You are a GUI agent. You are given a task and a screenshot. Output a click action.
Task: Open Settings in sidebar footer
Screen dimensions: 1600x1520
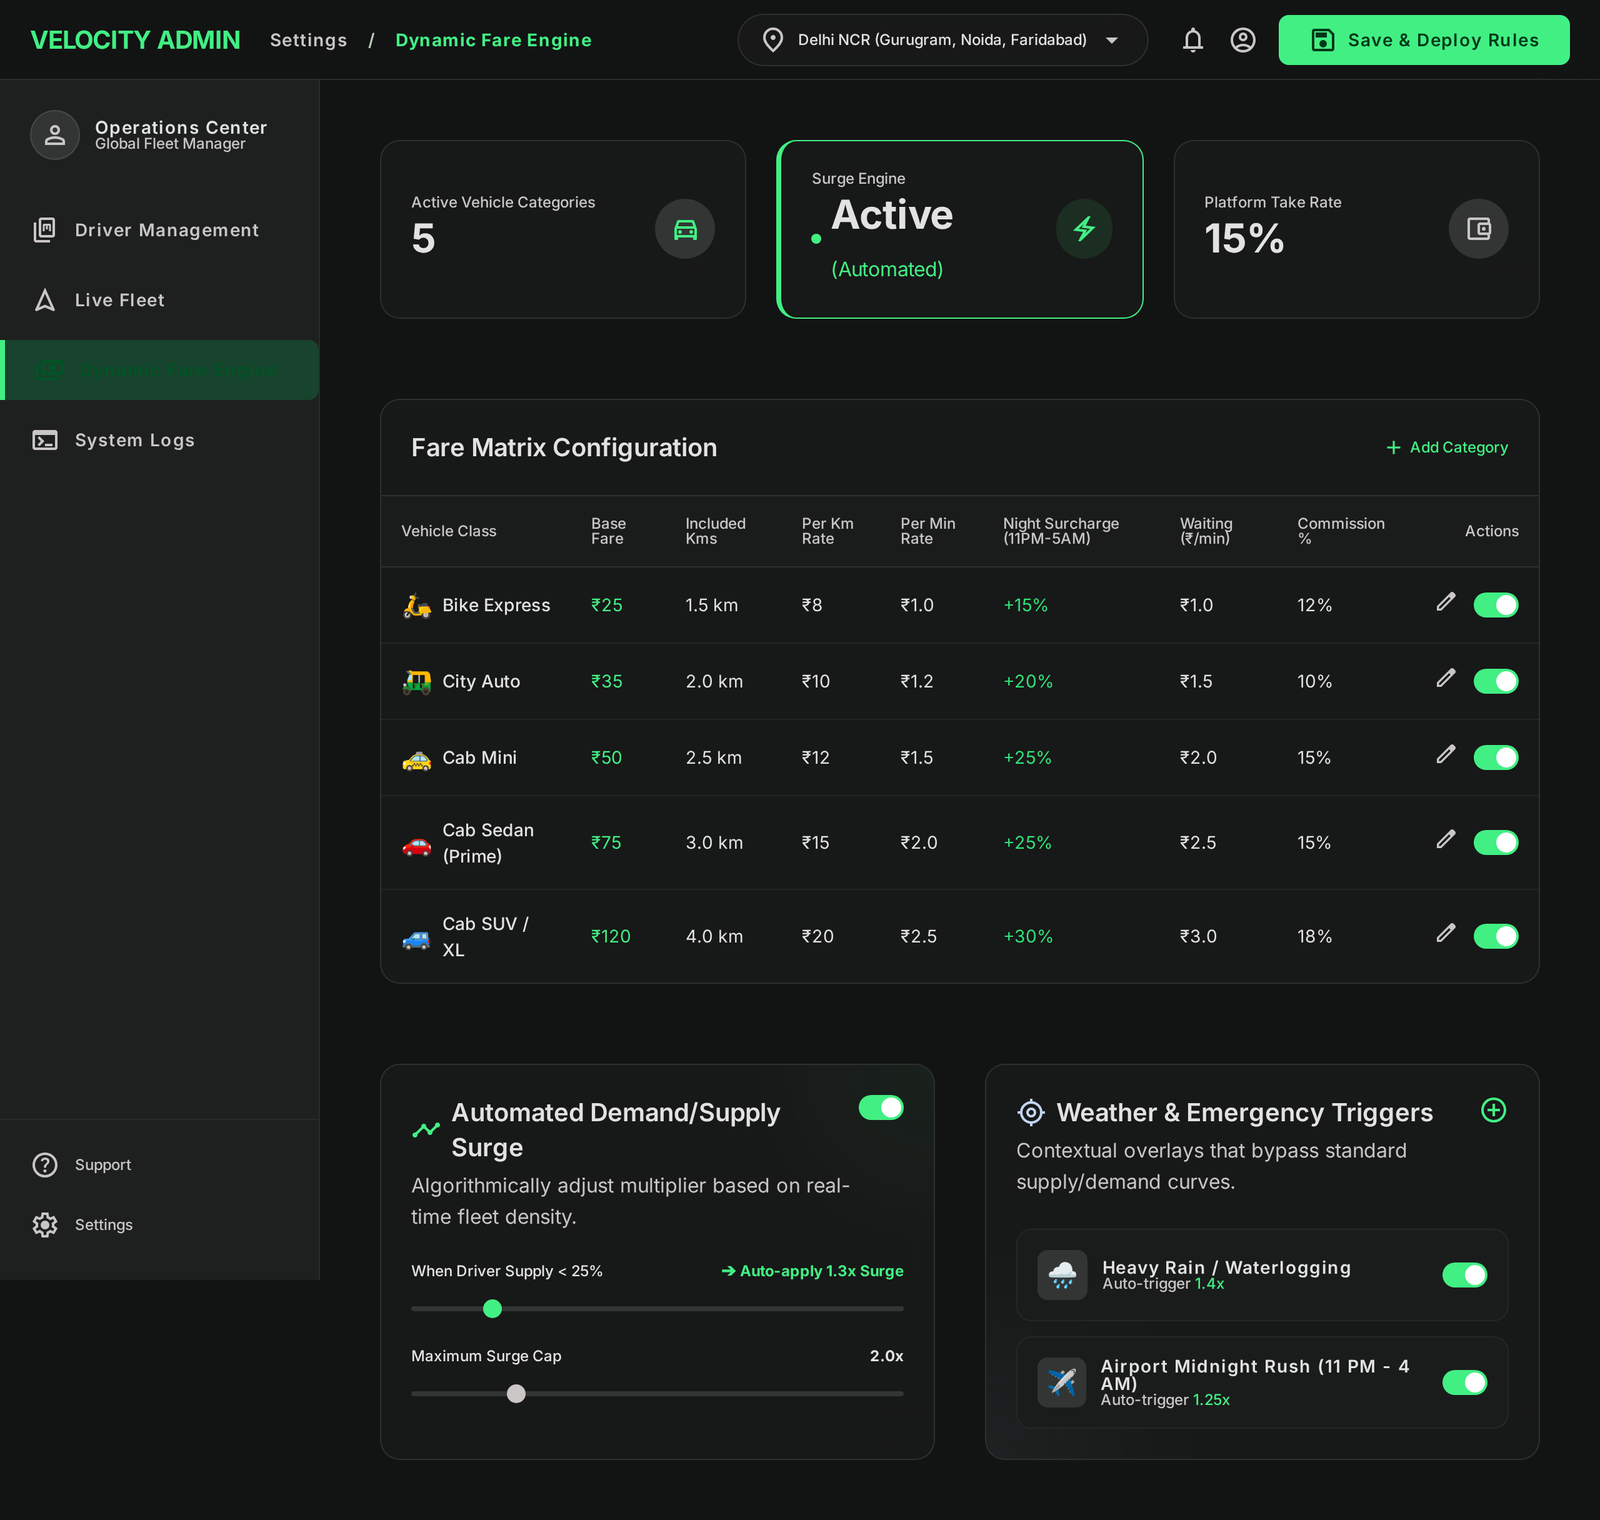click(x=160, y=1225)
